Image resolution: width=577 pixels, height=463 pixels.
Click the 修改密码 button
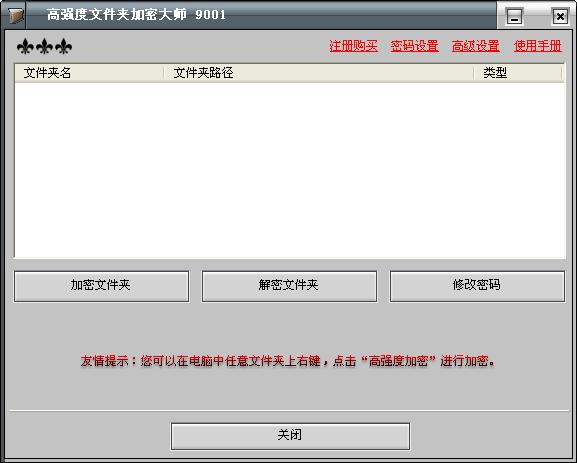pyautogui.click(x=477, y=286)
